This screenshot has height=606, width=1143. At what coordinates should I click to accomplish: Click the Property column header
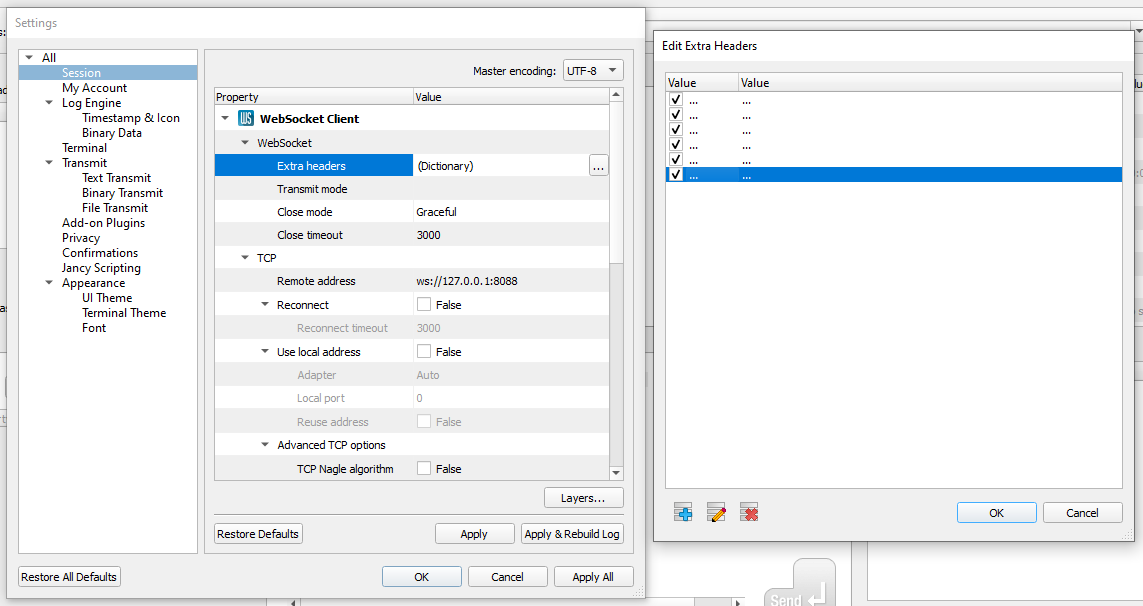point(314,97)
